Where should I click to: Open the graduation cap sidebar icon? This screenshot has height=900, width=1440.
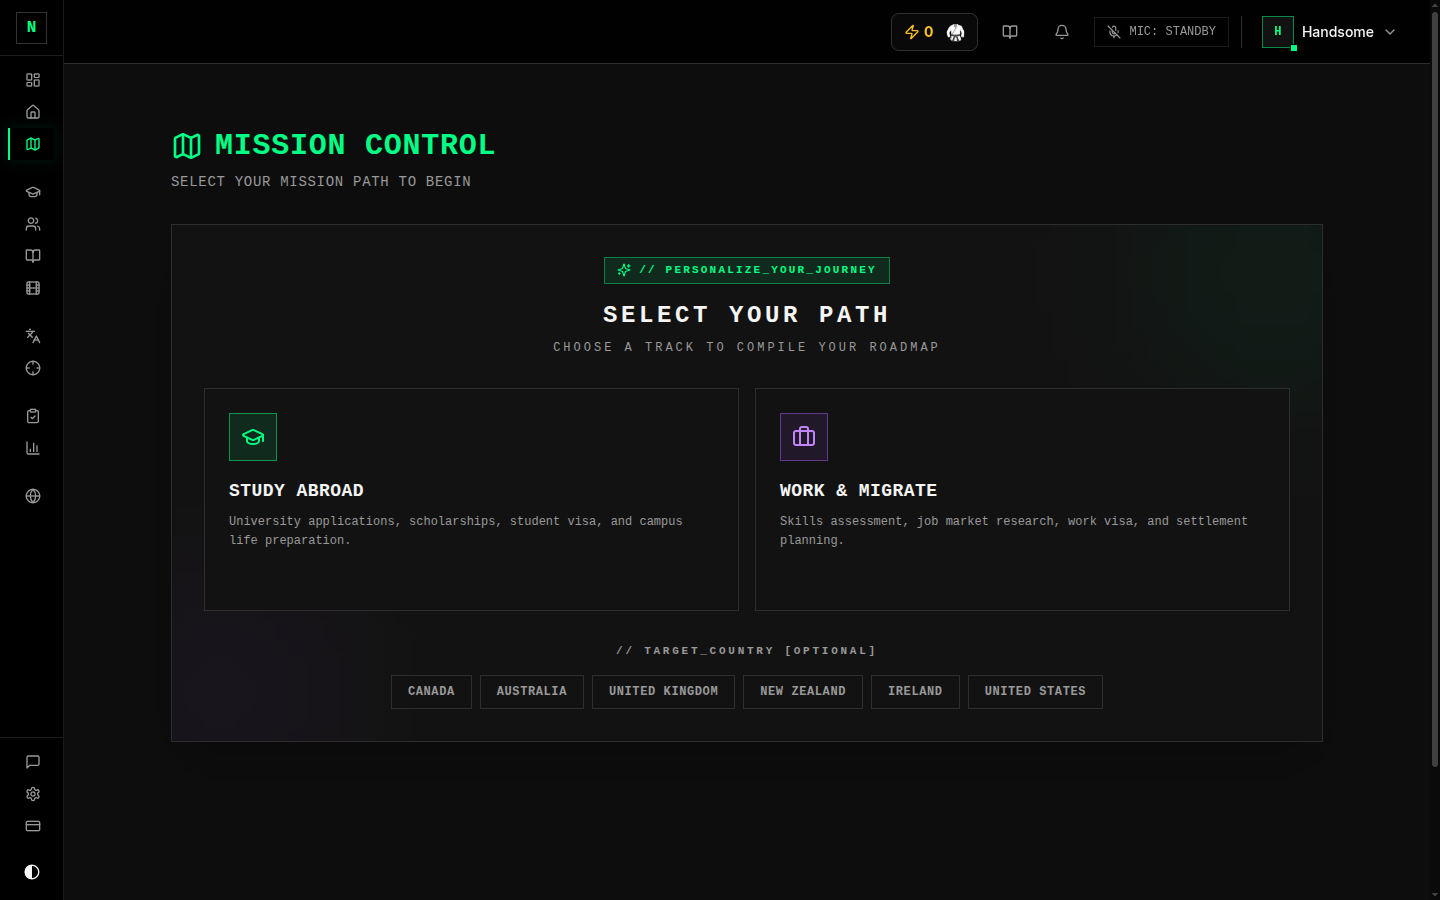[x=33, y=192]
